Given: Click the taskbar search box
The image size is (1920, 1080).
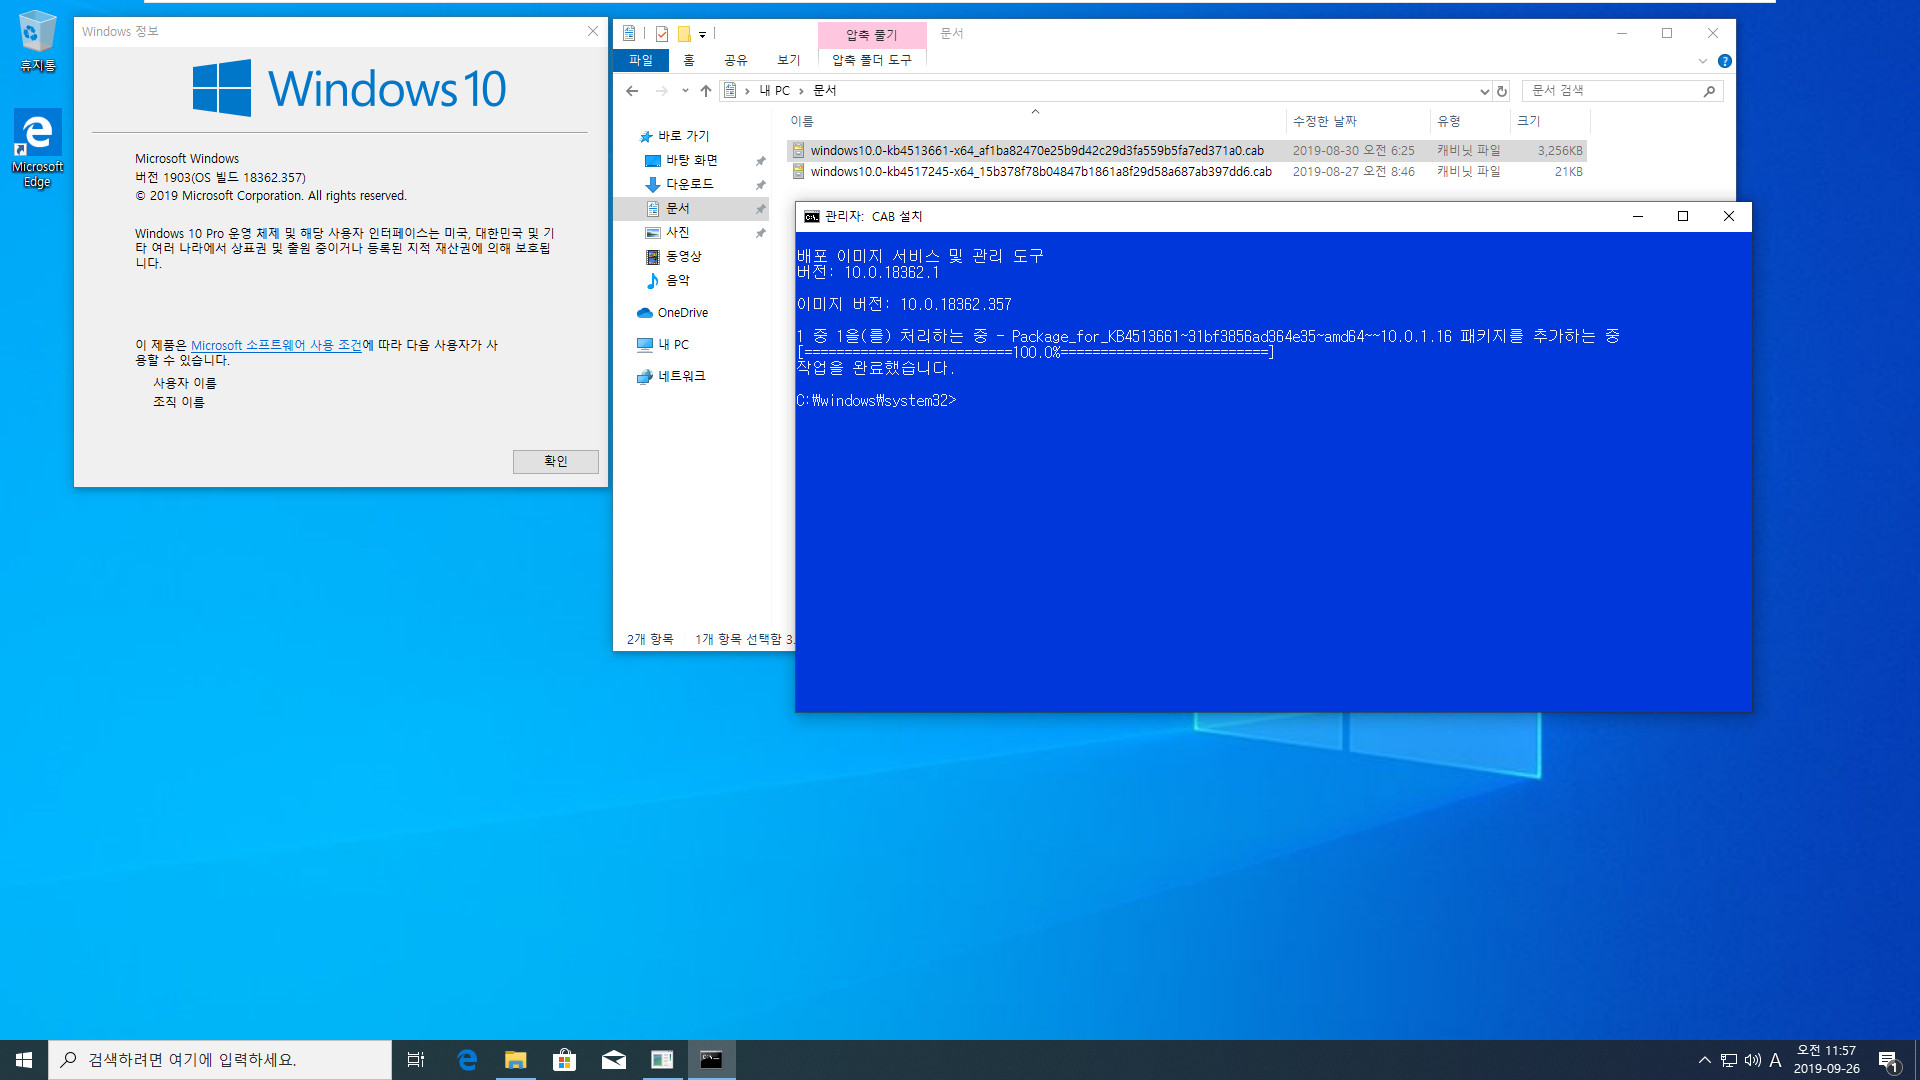Looking at the screenshot, I should [220, 1060].
